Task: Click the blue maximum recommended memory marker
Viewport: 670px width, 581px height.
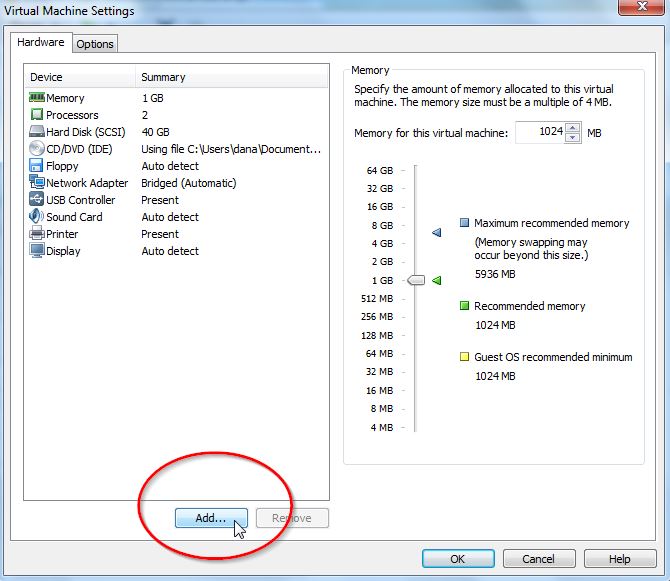Action: coord(436,232)
